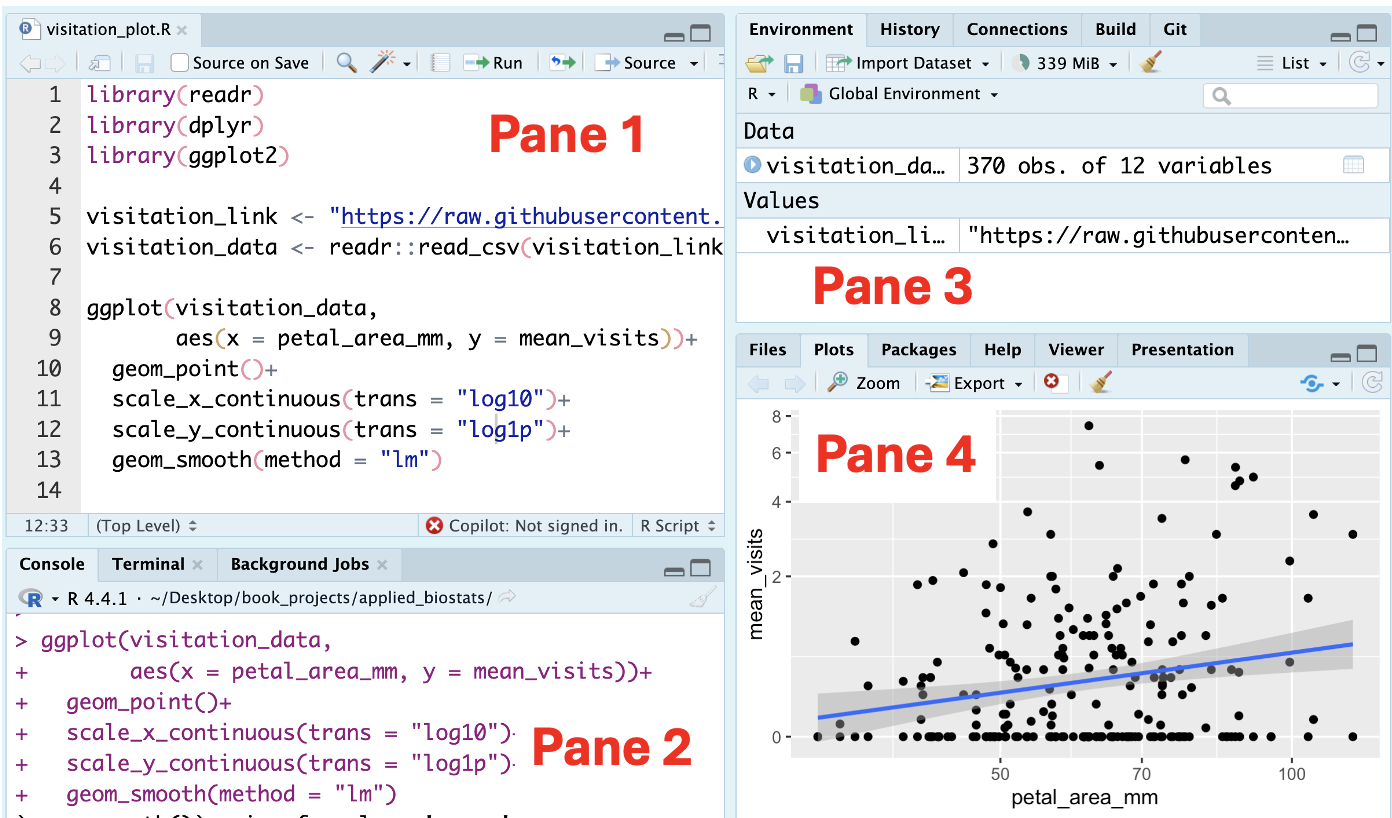Open the Packages tab

pyautogui.click(x=918, y=349)
